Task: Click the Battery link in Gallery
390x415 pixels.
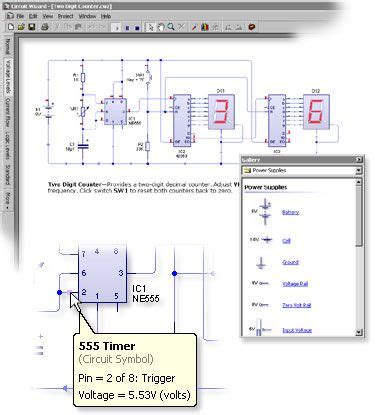Action: tap(290, 212)
